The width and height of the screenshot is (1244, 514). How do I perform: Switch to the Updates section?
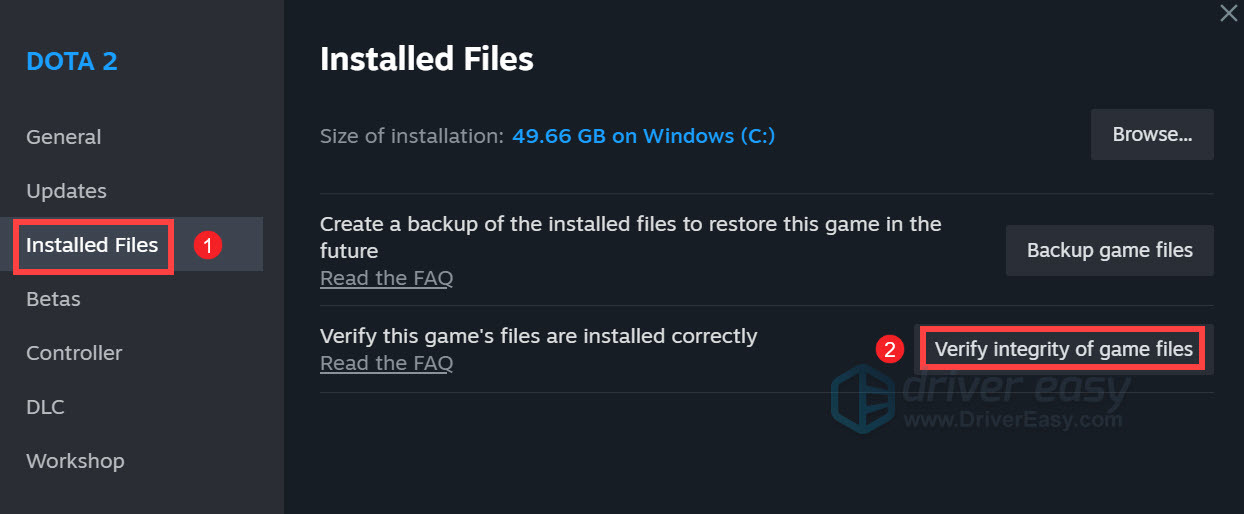pyautogui.click(x=66, y=191)
